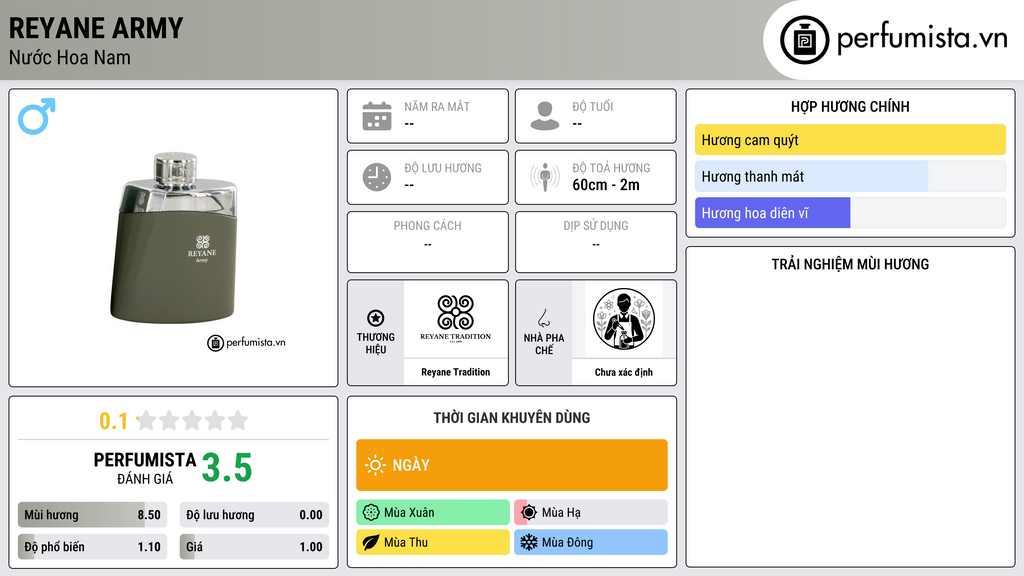This screenshot has width=1024, height=576.
Task: Click the ĐỘ TUỔI label
Action: (592, 106)
